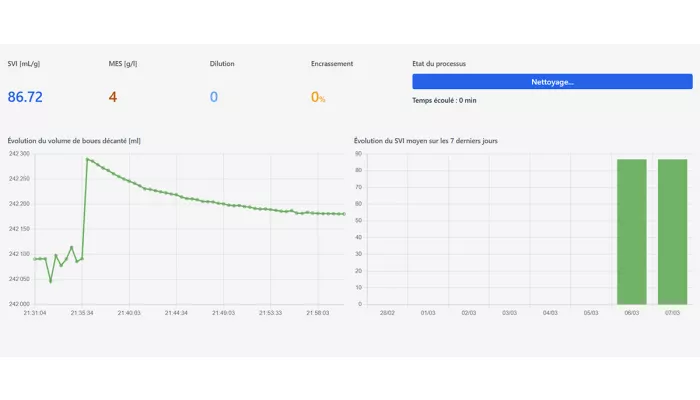Click the SVI [mL/g] label
Screen dimensions: 700x400
point(24,64)
